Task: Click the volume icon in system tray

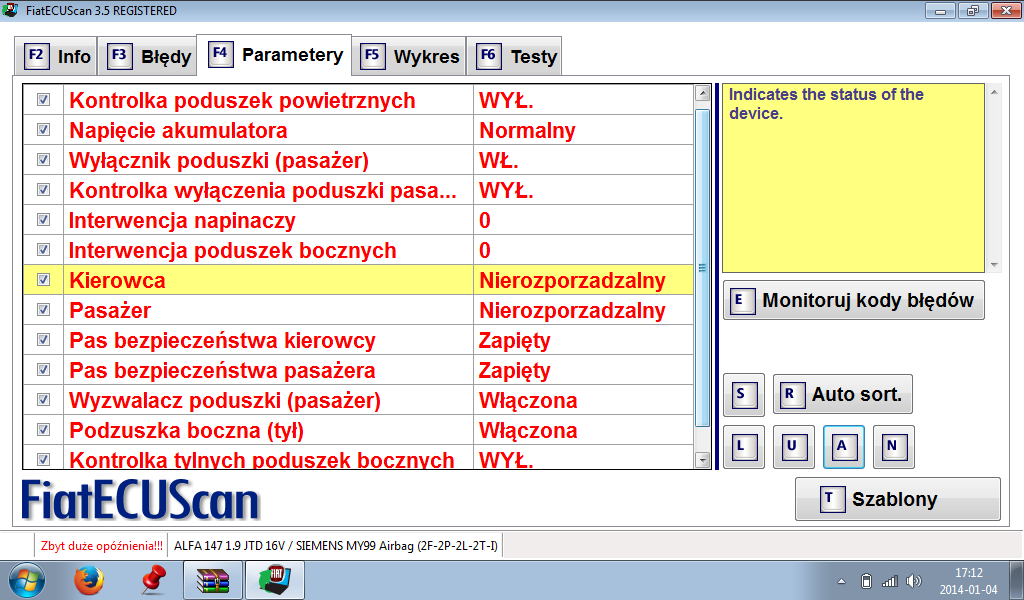Action: click(x=913, y=581)
